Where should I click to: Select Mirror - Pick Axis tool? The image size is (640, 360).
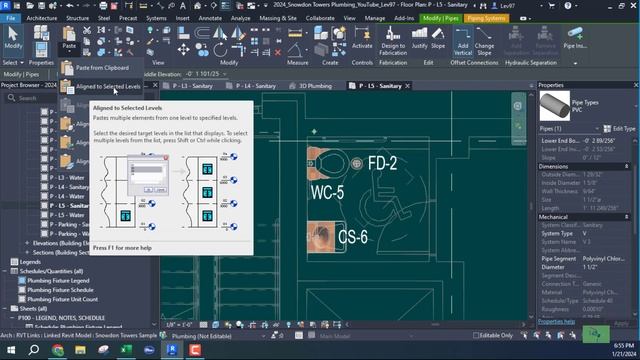point(220,33)
